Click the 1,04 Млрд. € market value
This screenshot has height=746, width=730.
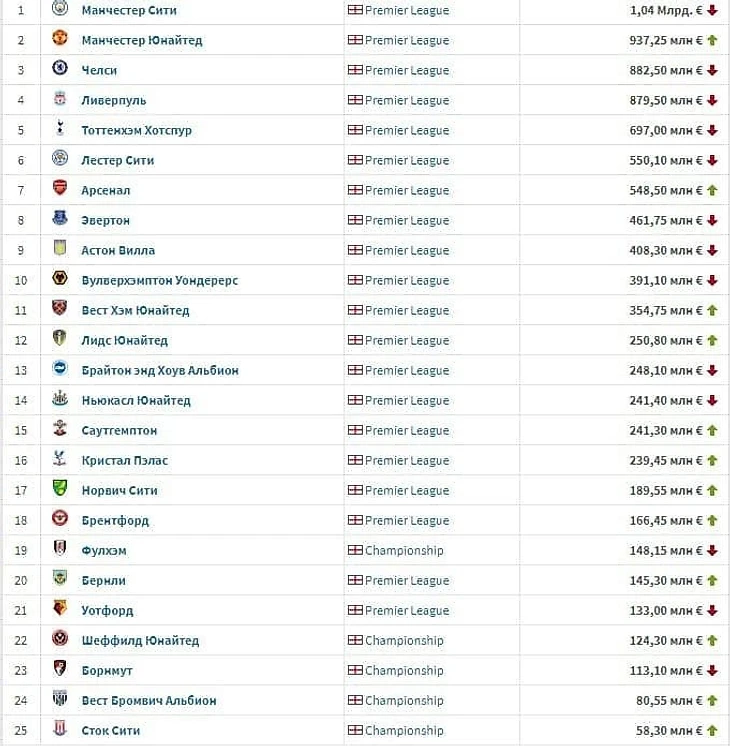666,10
